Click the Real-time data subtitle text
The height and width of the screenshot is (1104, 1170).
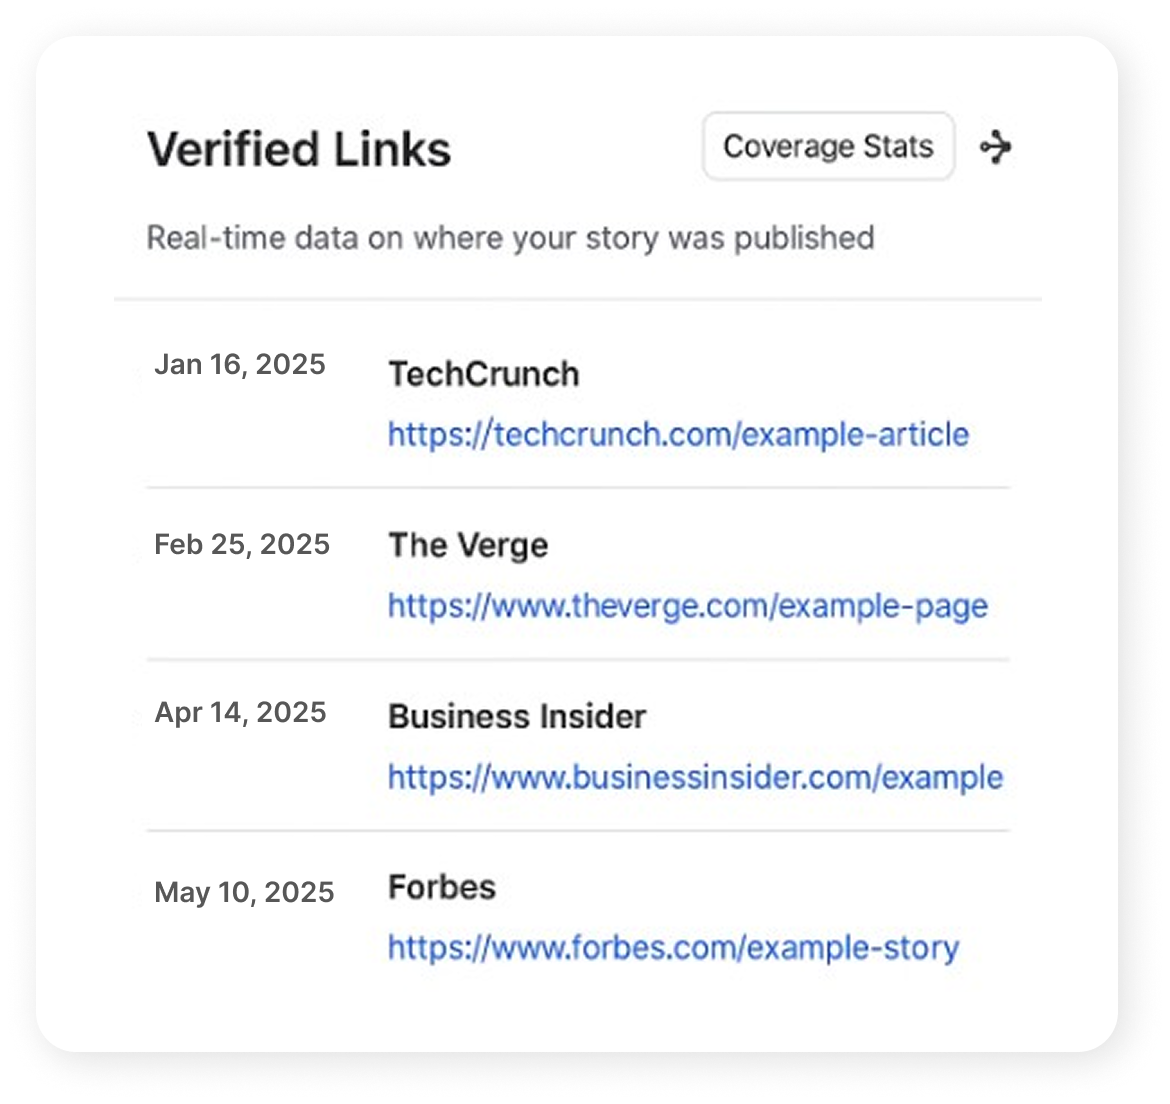click(x=510, y=238)
